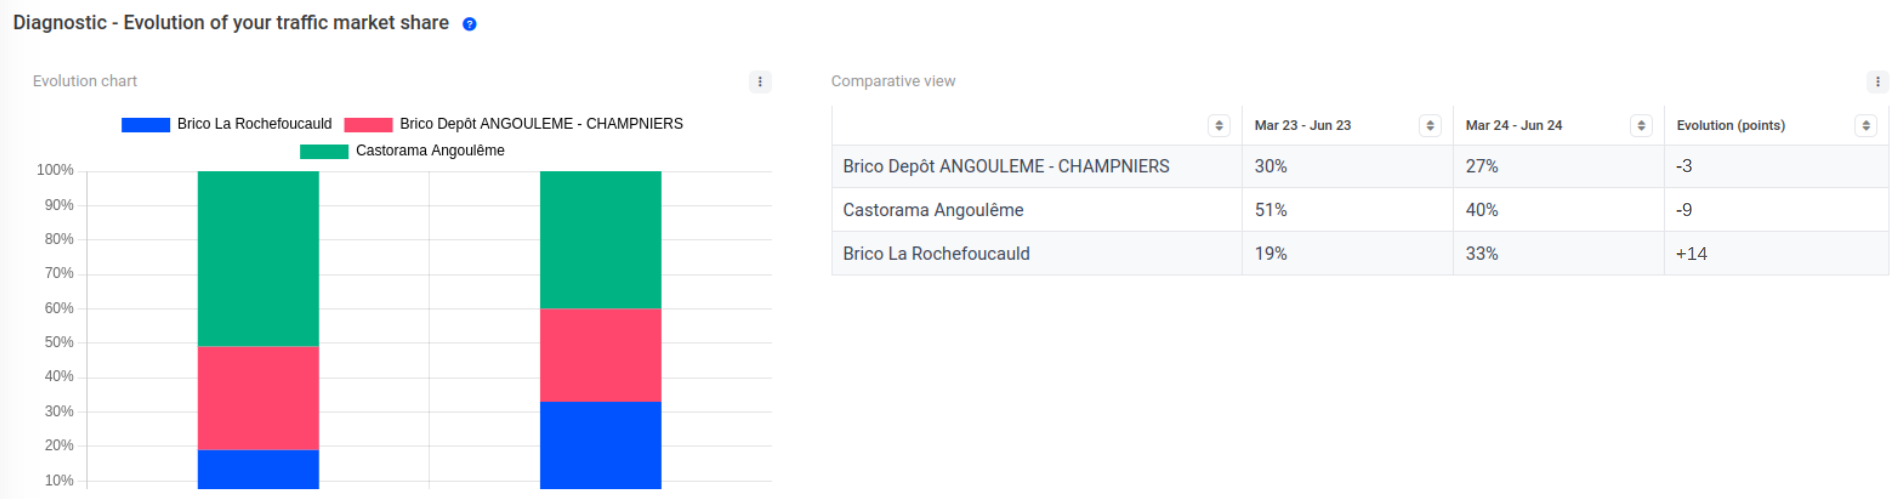
Task: Toggle Brico La Rochefoucauld legend series
Action: click(x=254, y=124)
